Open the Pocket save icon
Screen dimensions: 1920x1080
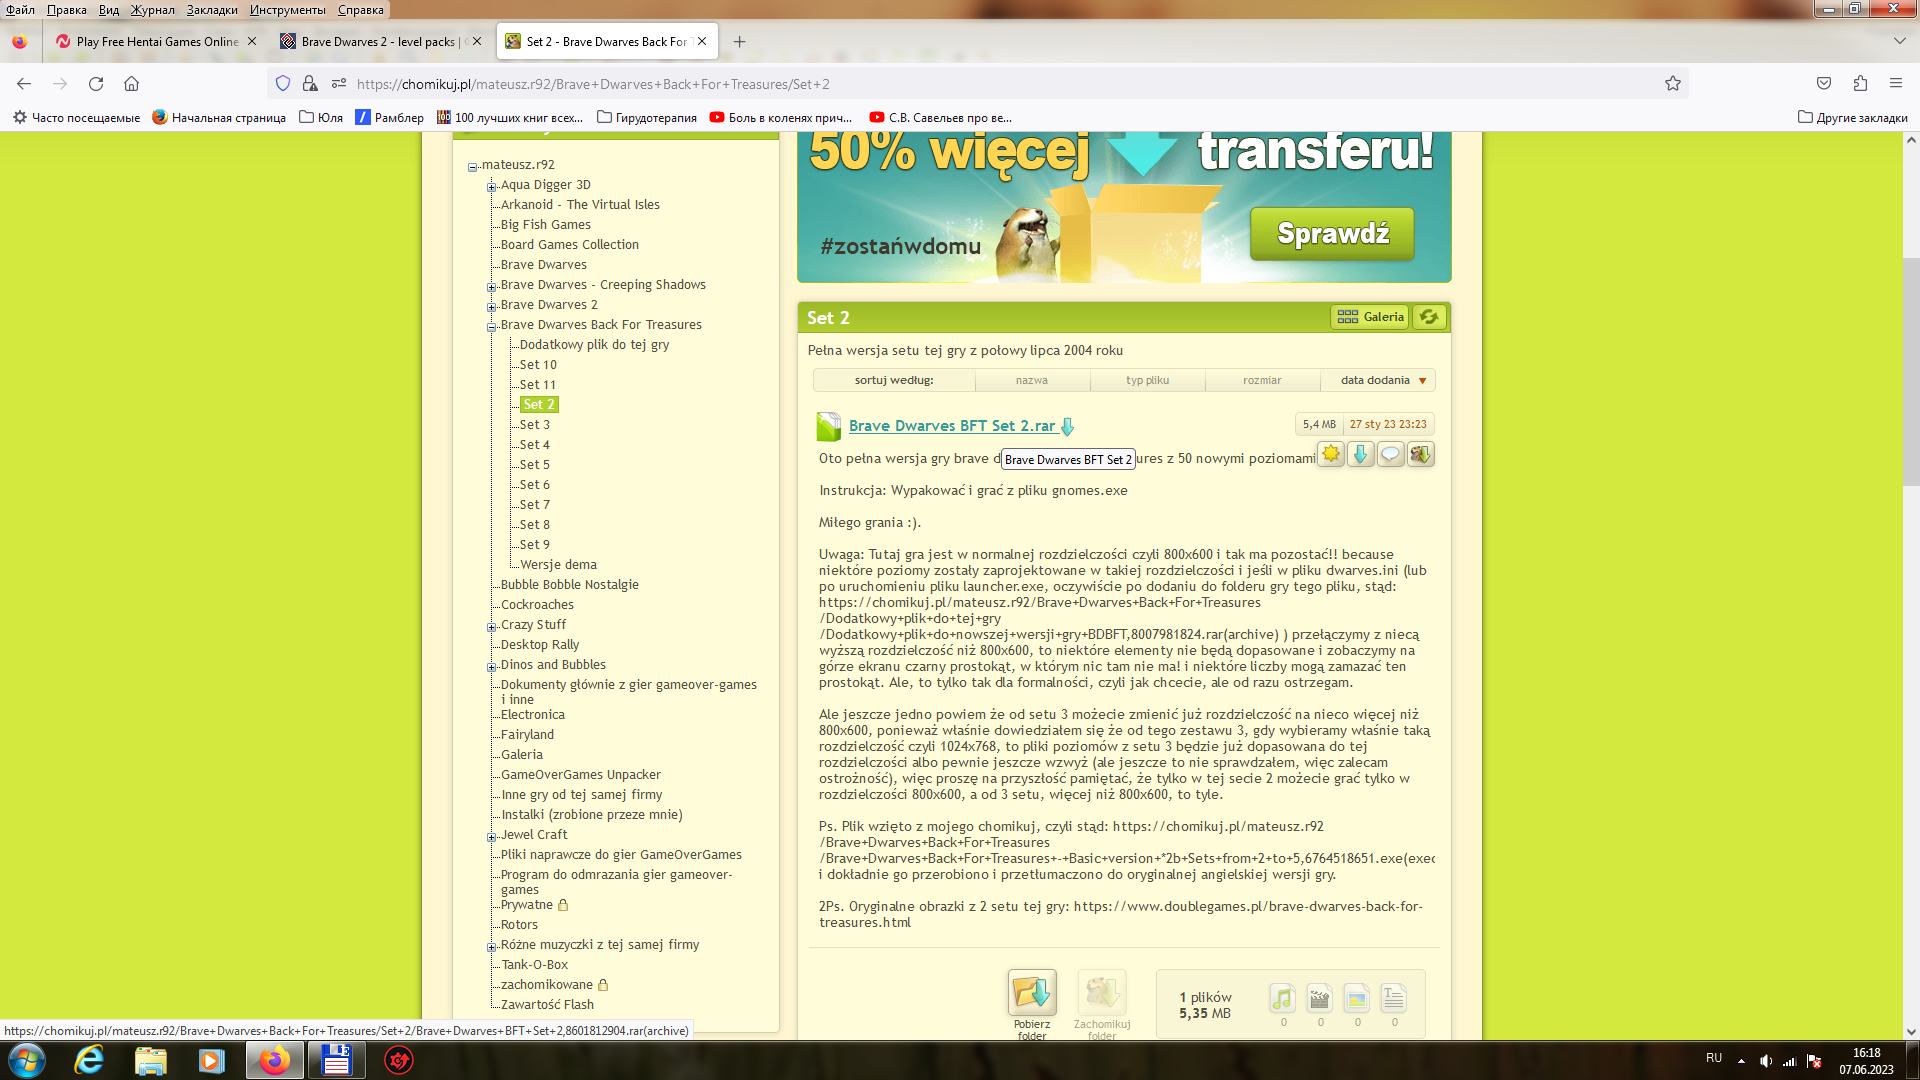(1824, 84)
